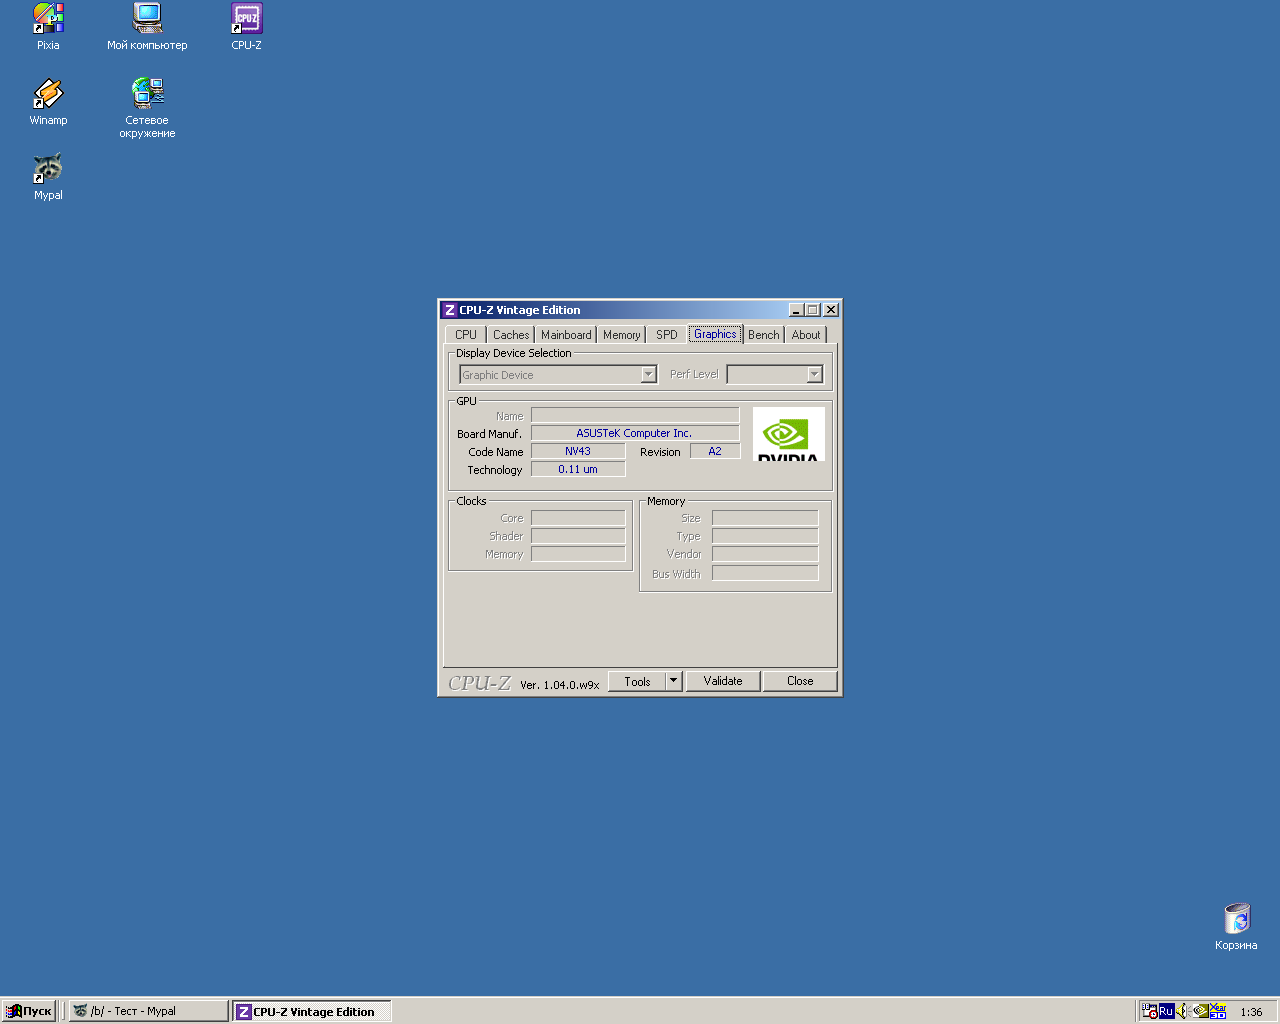Click the A2 revision value
Image resolution: width=1280 pixels, height=1024 pixels.
coord(715,451)
